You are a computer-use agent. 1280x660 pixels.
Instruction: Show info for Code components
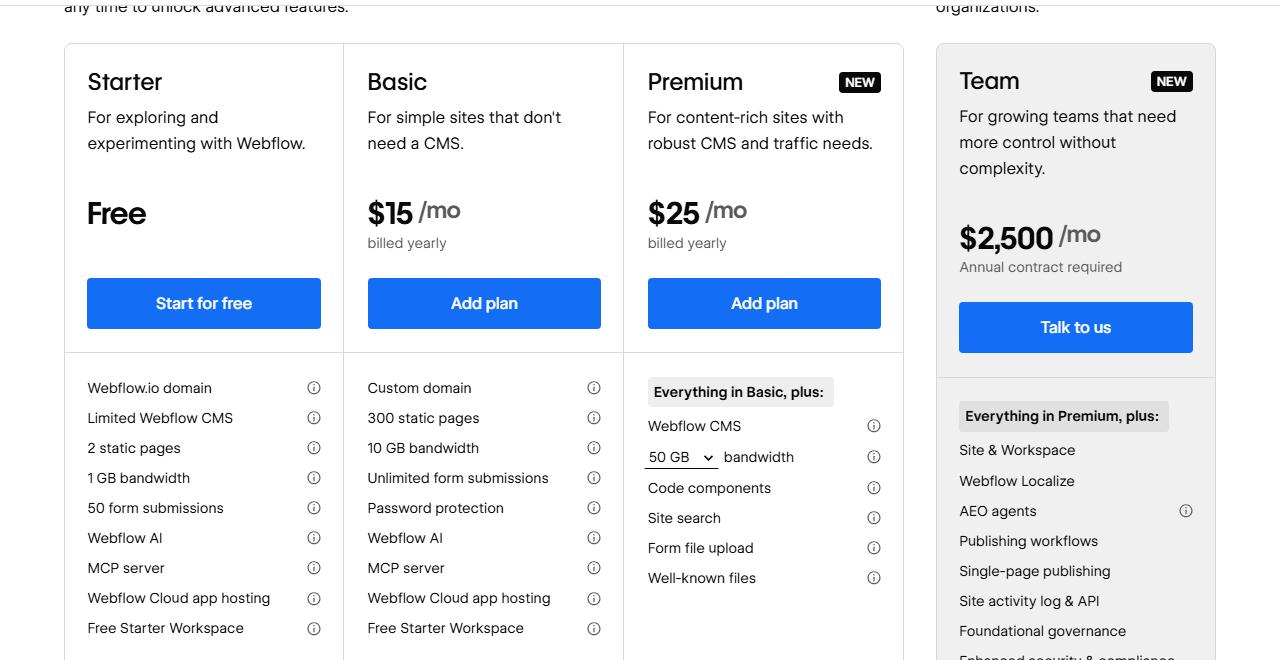[874, 488]
